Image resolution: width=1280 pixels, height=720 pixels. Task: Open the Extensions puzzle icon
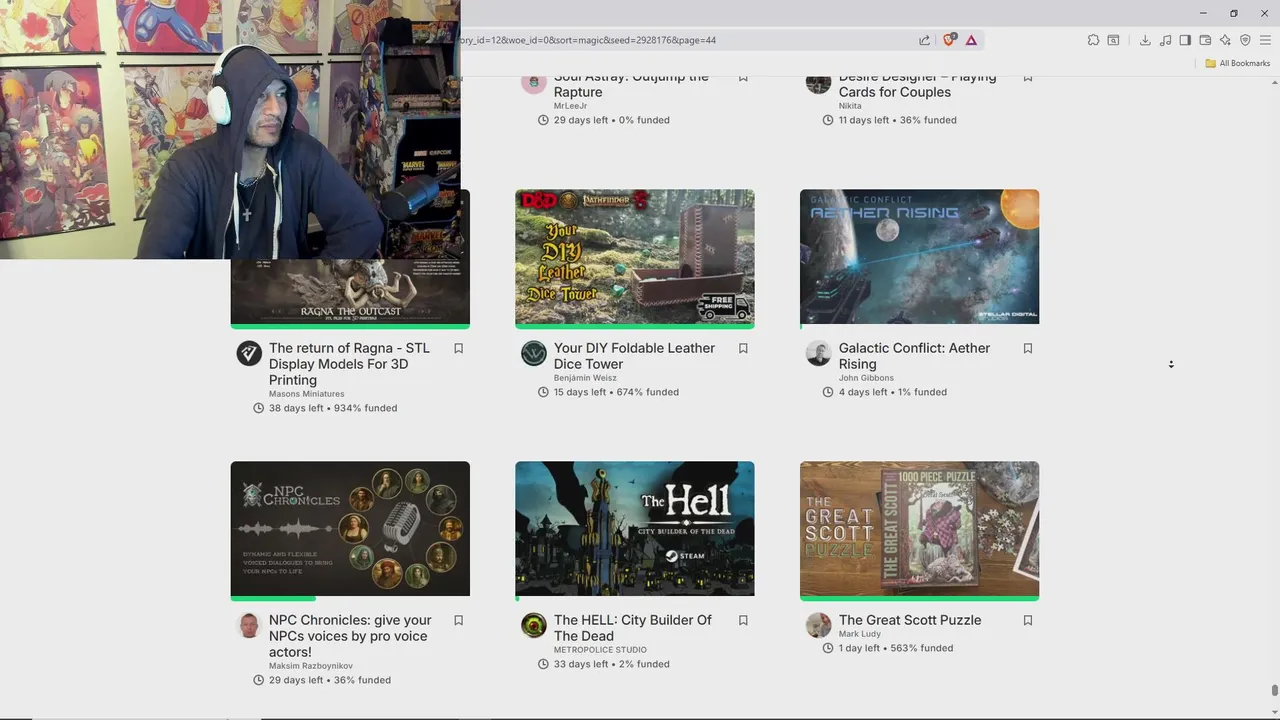[1093, 40]
